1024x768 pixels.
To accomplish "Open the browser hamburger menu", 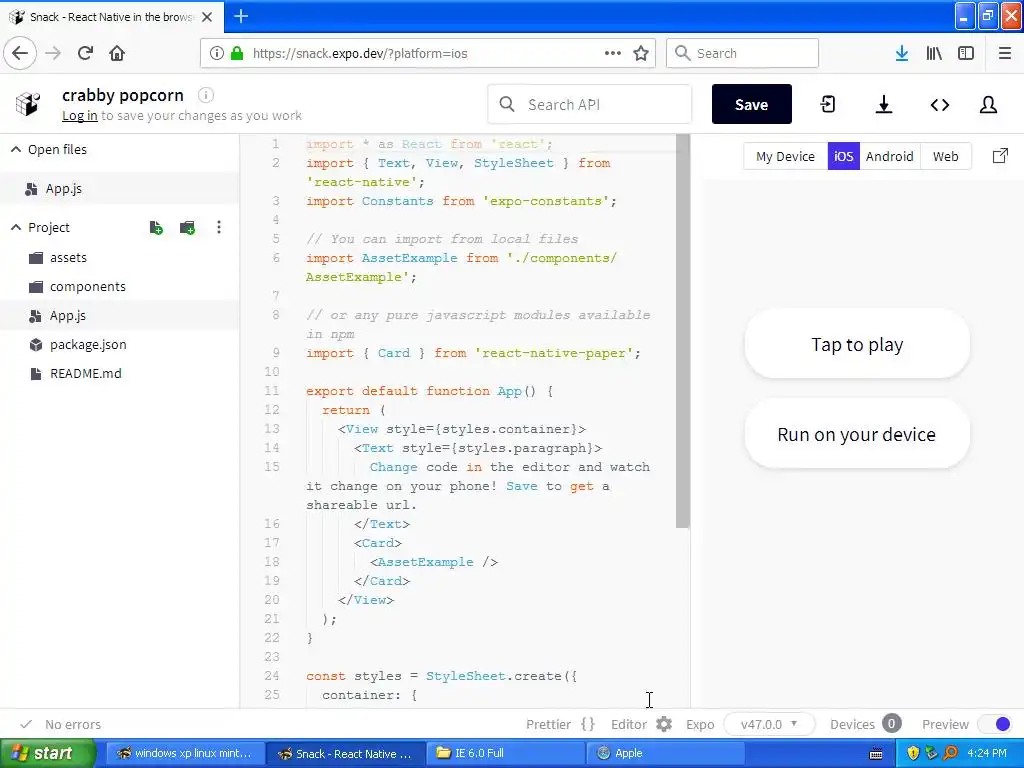I will (x=1005, y=53).
